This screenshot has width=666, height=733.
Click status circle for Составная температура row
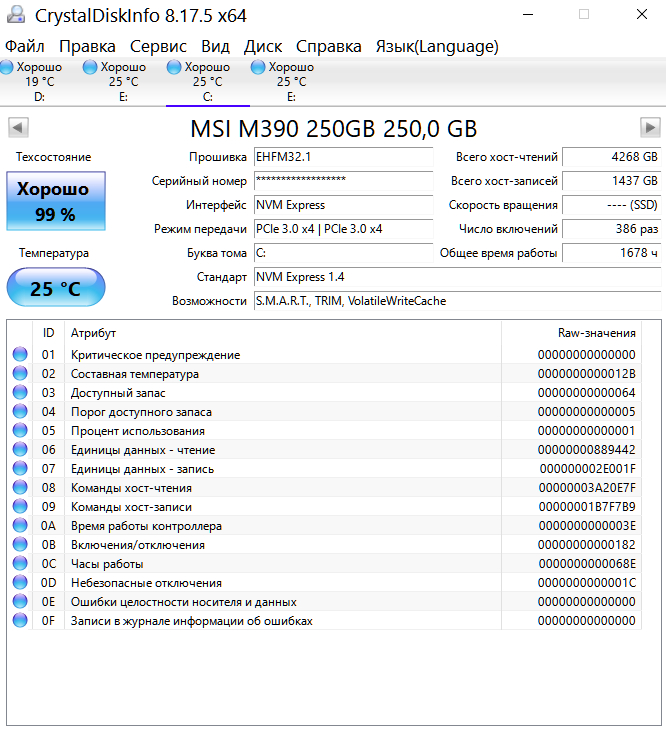tap(20, 374)
